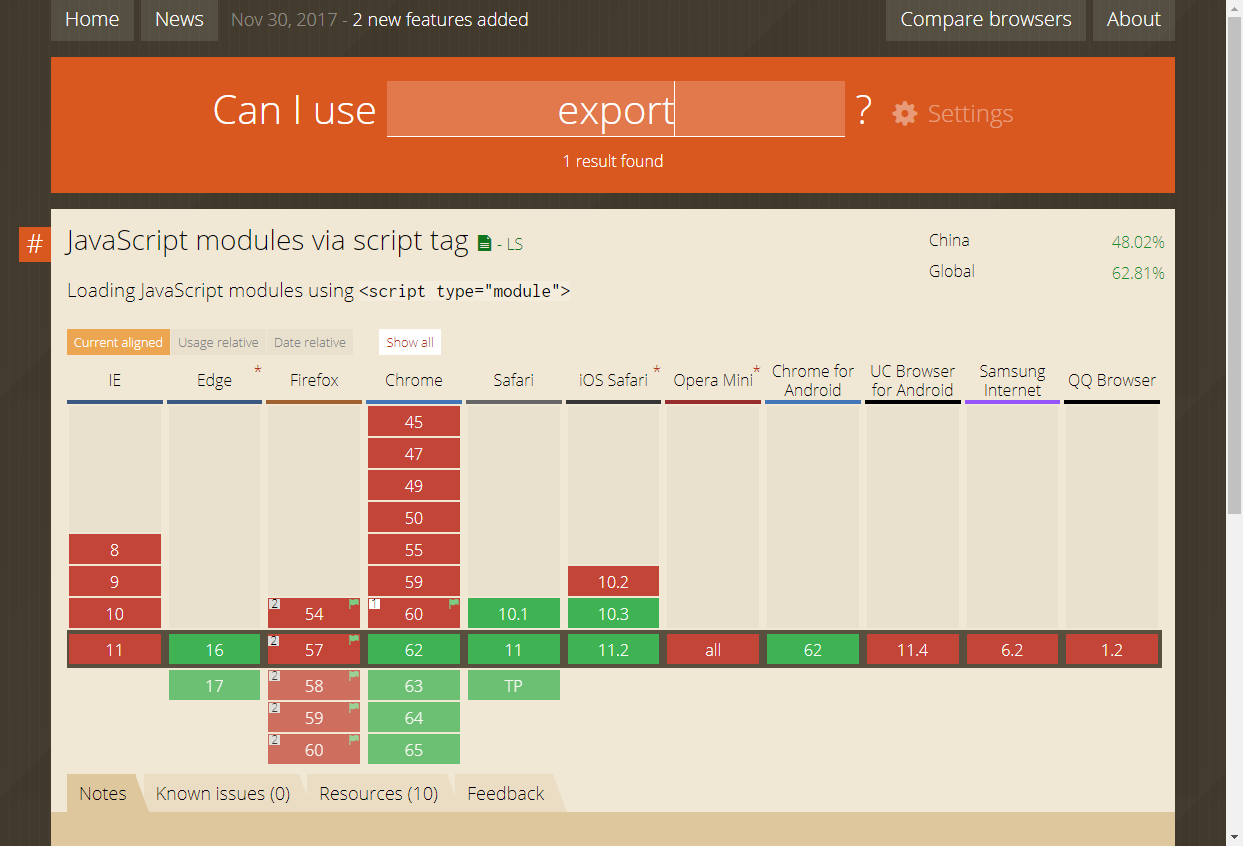Click the Chrome column header
1243x846 pixels.
[x=414, y=380]
